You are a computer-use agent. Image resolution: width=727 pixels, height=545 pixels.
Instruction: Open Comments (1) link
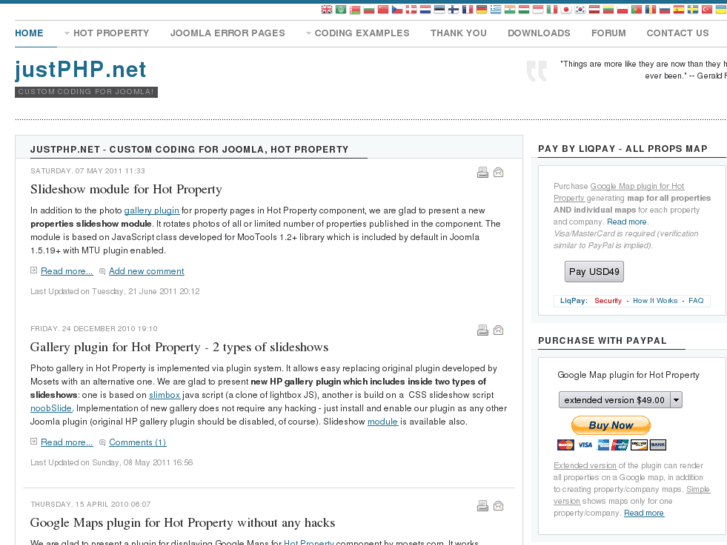click(x=138, y=442)
